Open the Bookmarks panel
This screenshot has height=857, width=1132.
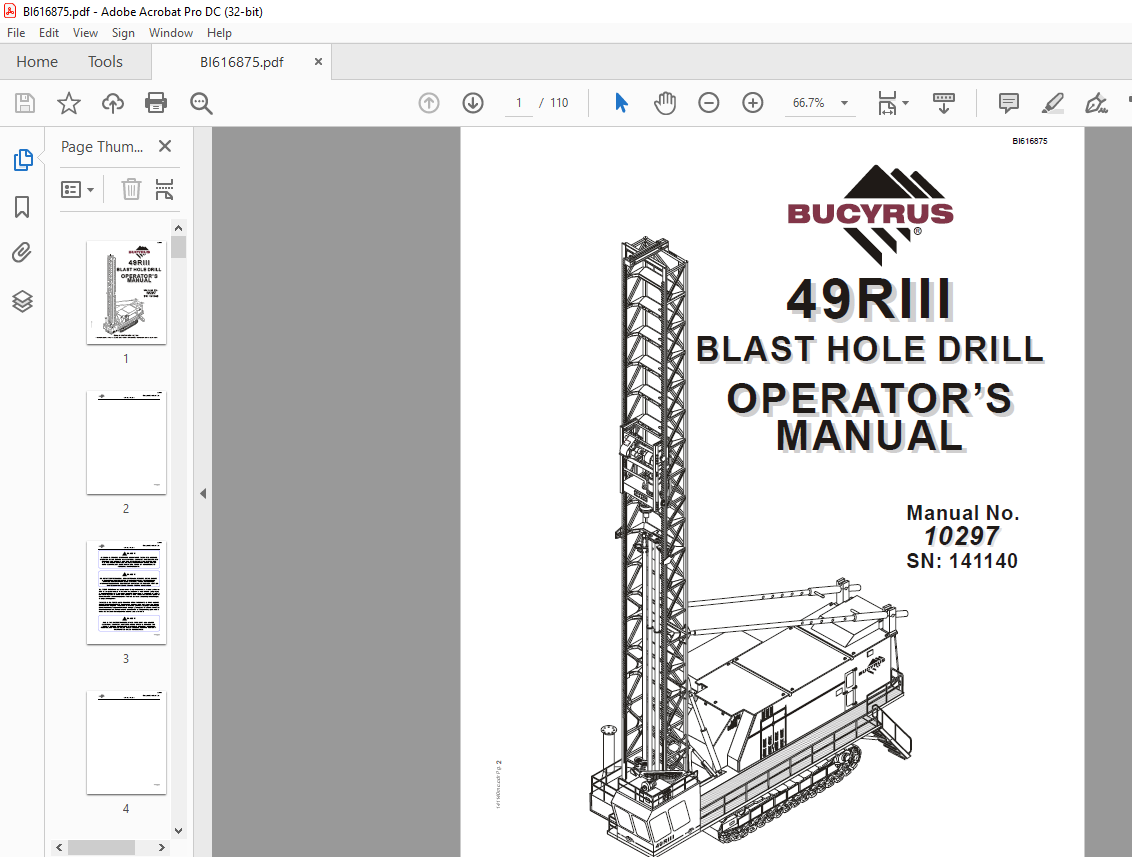(22, 207)
